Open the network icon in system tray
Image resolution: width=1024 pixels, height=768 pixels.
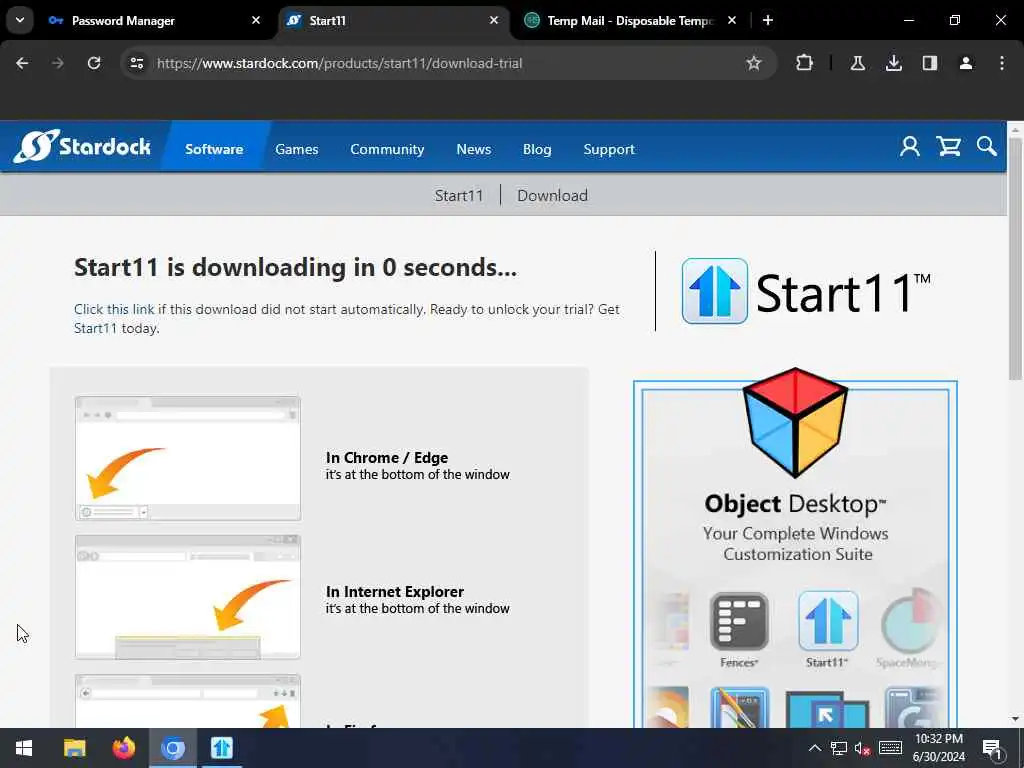(x=839, y=748)
